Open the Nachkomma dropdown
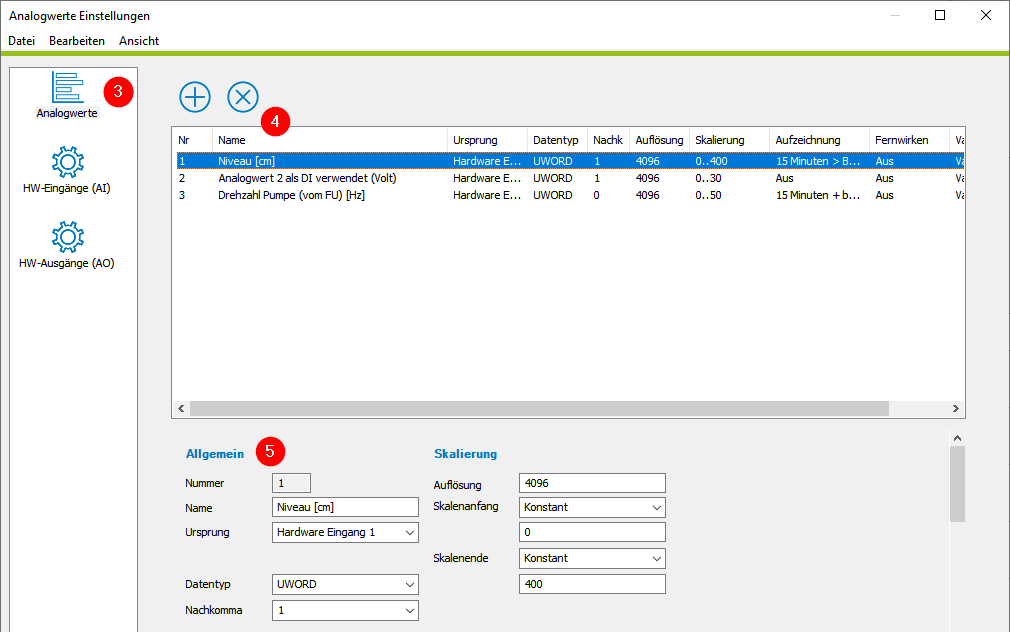The image size is (1010, 632). (x=345, y=610)
